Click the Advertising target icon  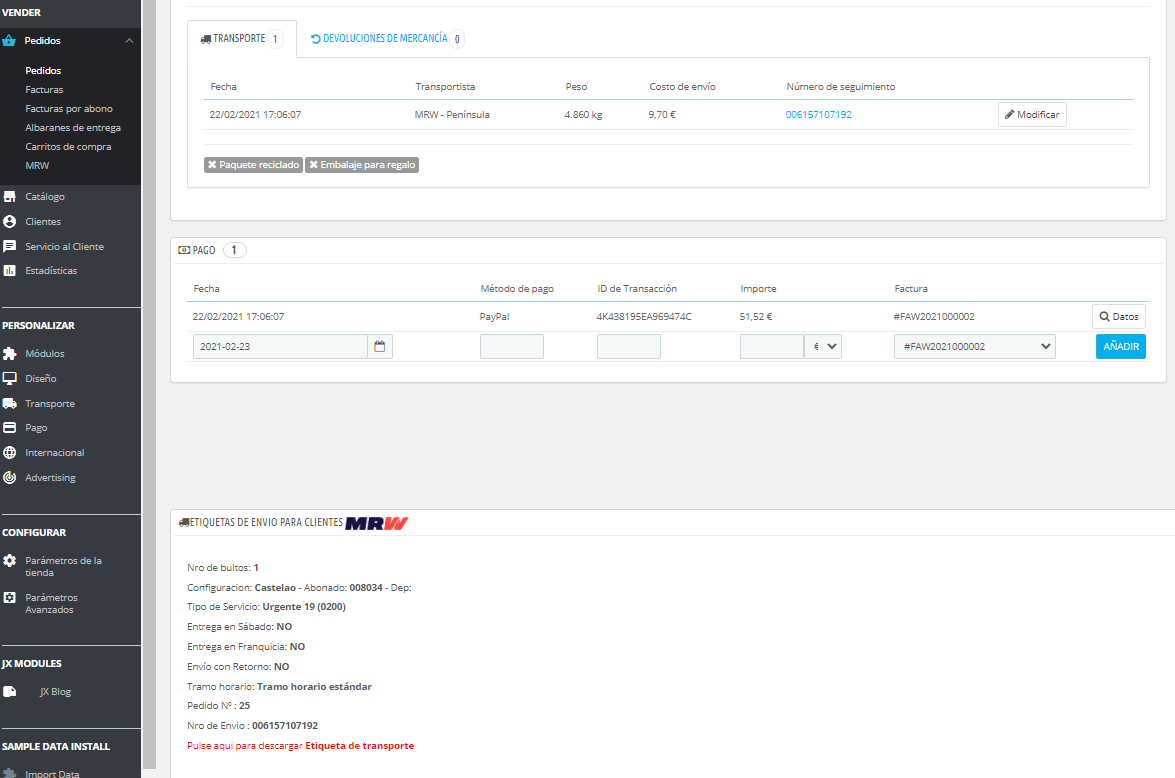[9, 477]
